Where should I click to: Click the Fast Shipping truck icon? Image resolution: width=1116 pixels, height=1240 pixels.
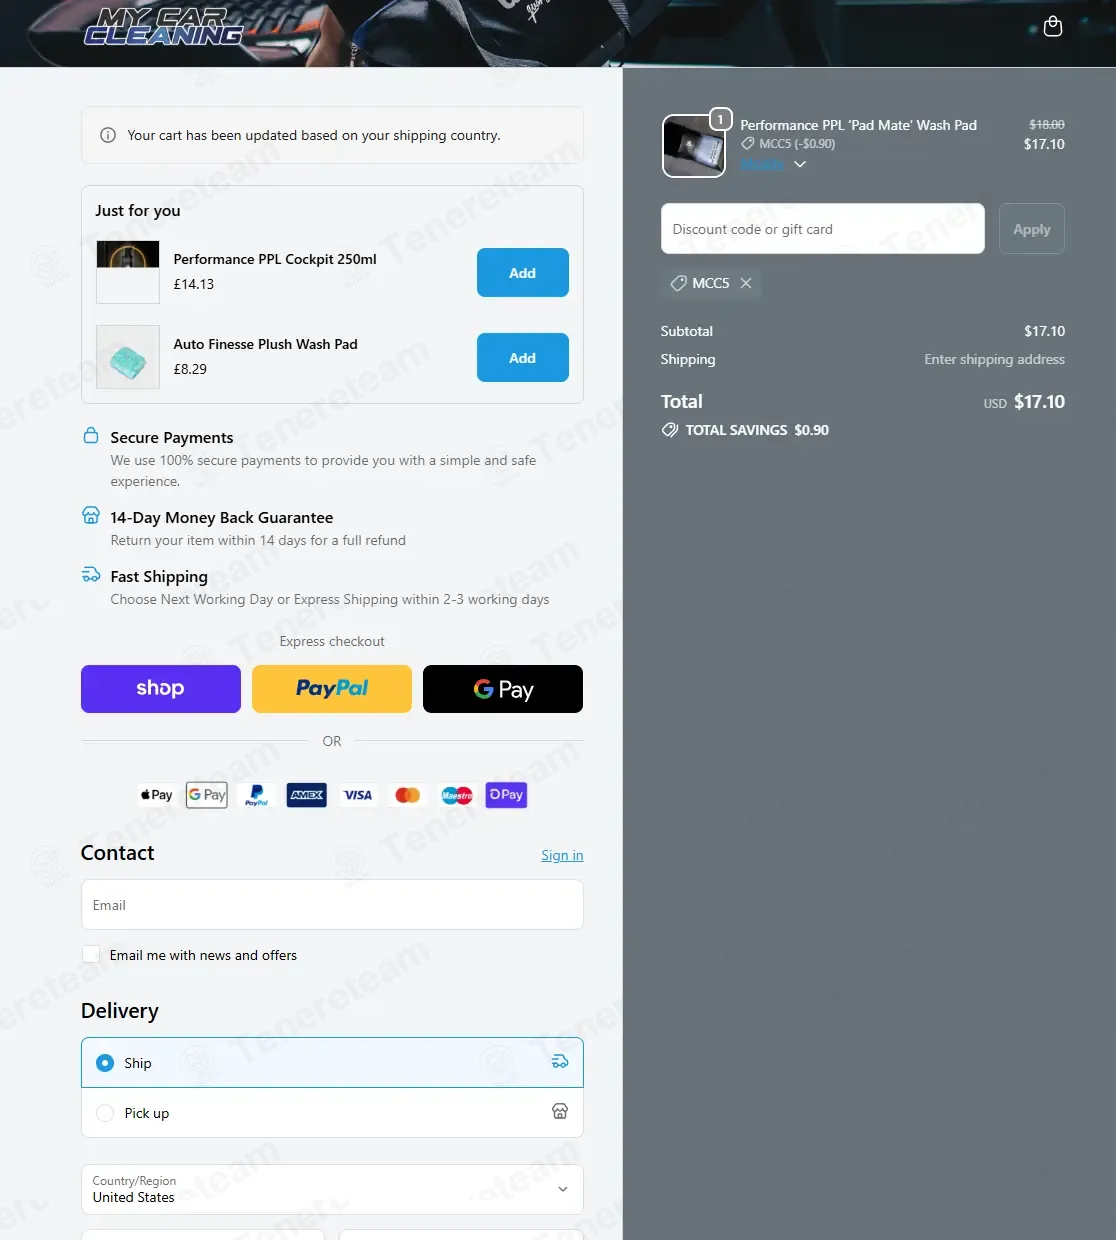[91, 575]
